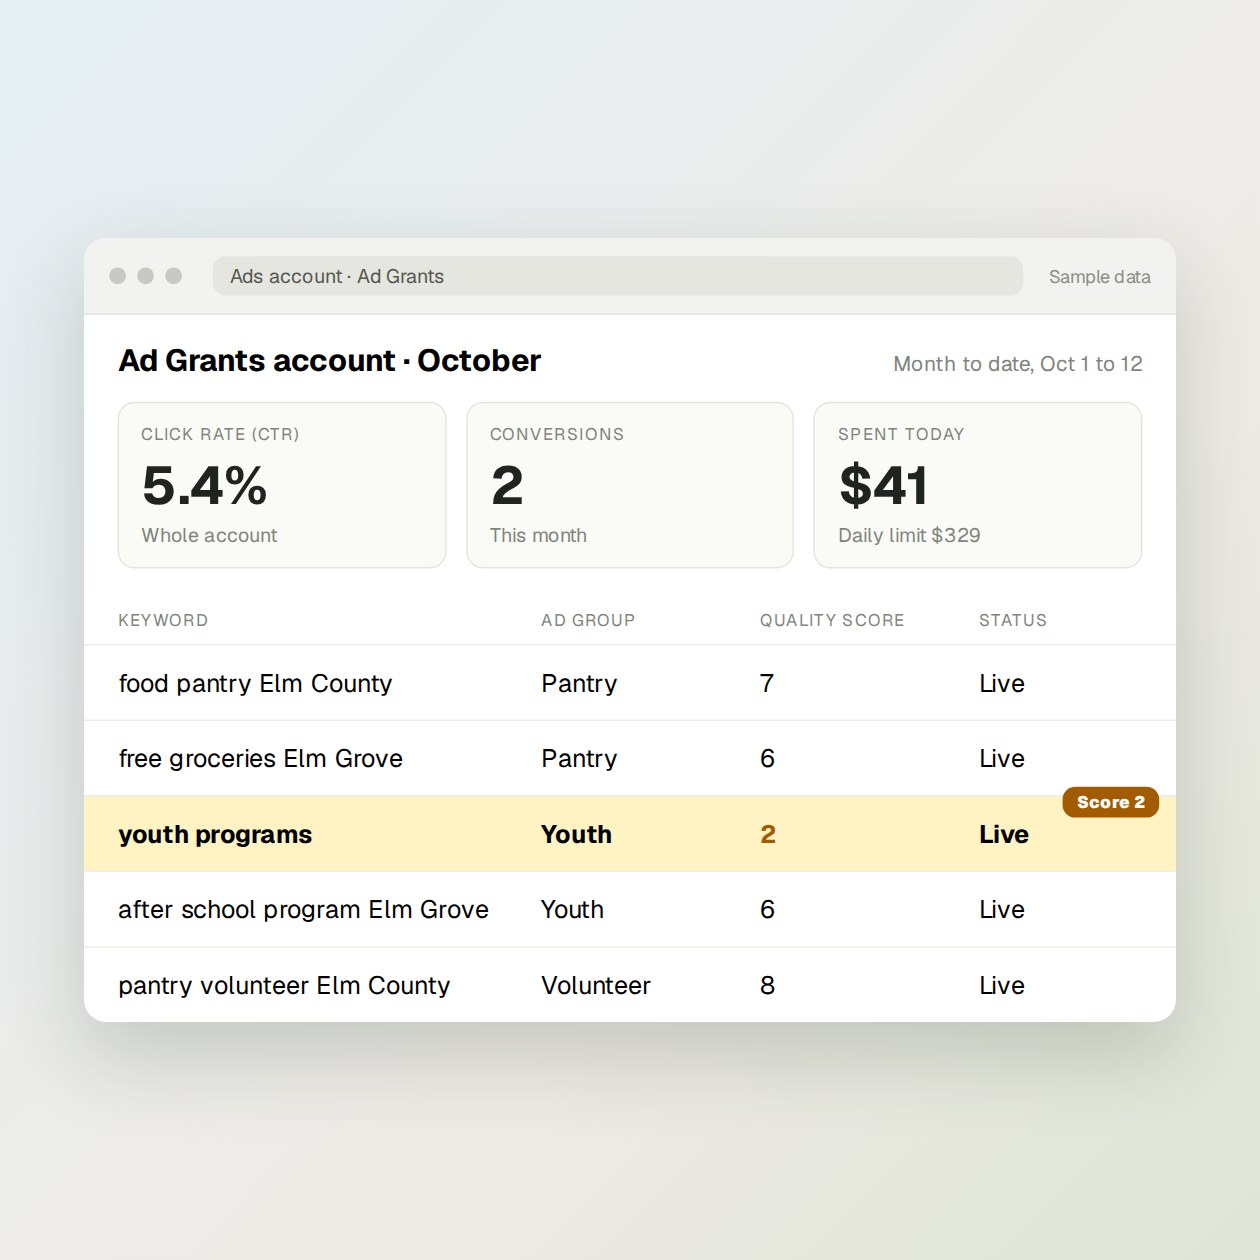Click the Daily limit $329 text
1260x1260 pixels.
point(909,535)
